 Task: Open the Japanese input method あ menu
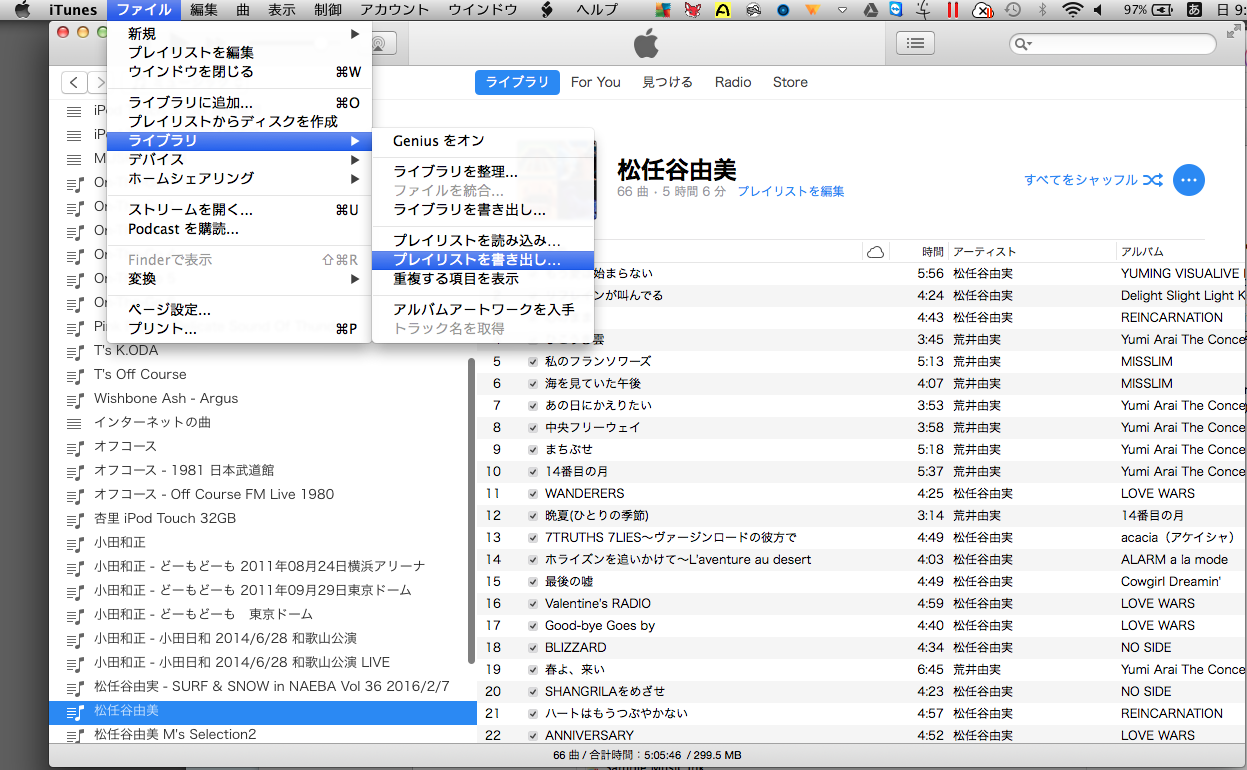coord(1194,10)
